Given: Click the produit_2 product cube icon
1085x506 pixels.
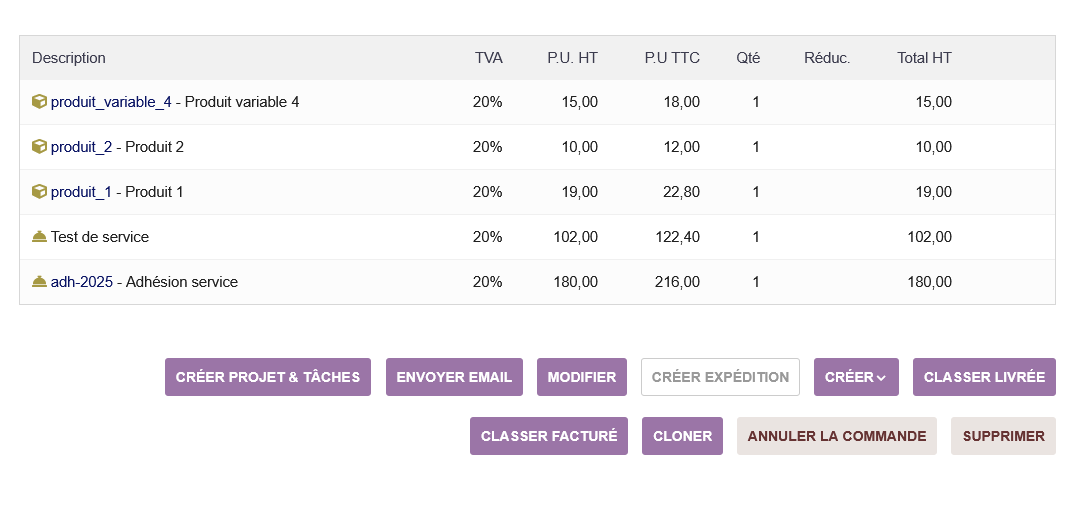Looking at the screenshot, I should click(39, 146).
